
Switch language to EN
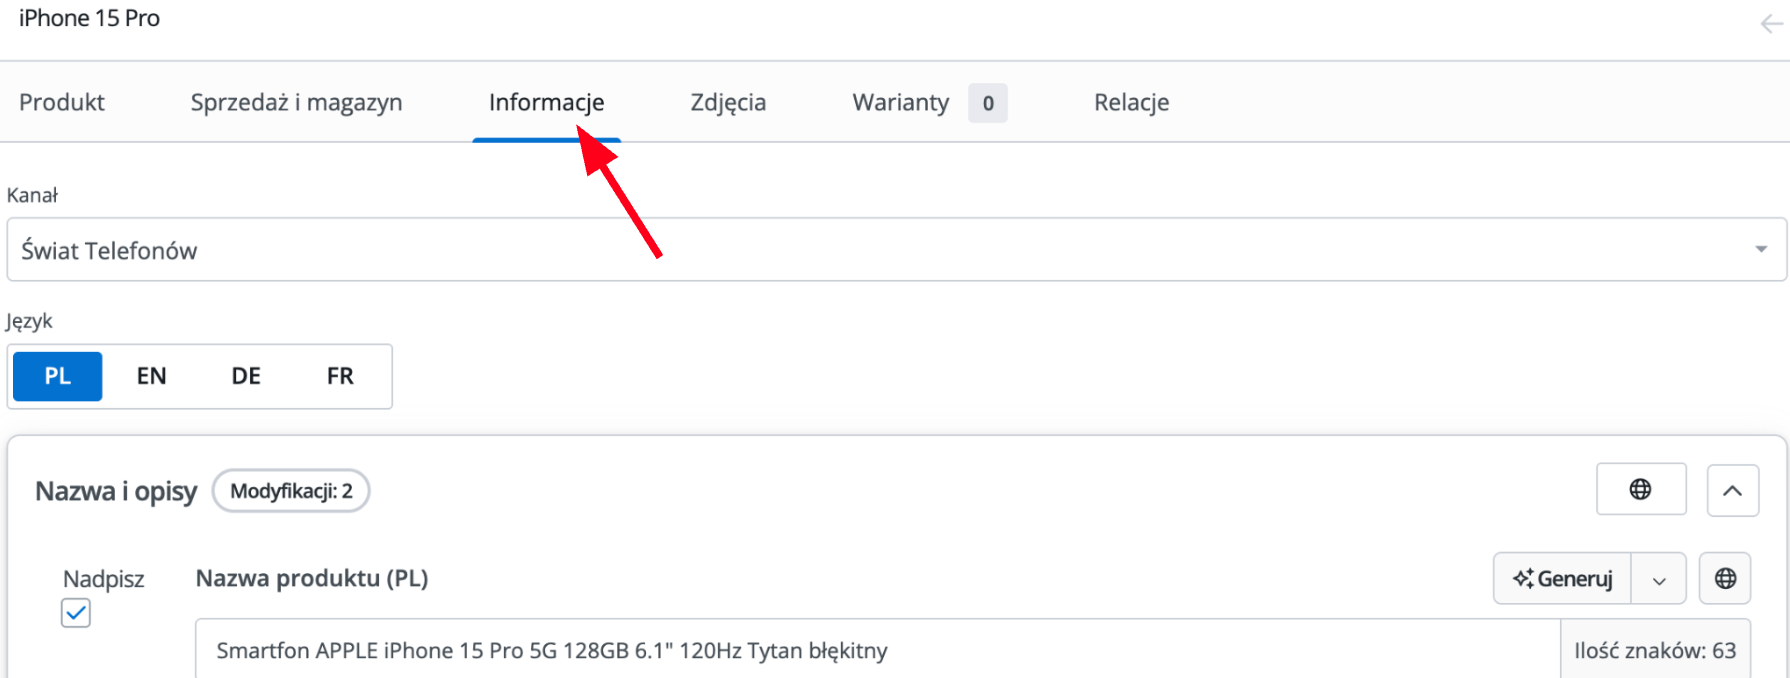[151, 376]
